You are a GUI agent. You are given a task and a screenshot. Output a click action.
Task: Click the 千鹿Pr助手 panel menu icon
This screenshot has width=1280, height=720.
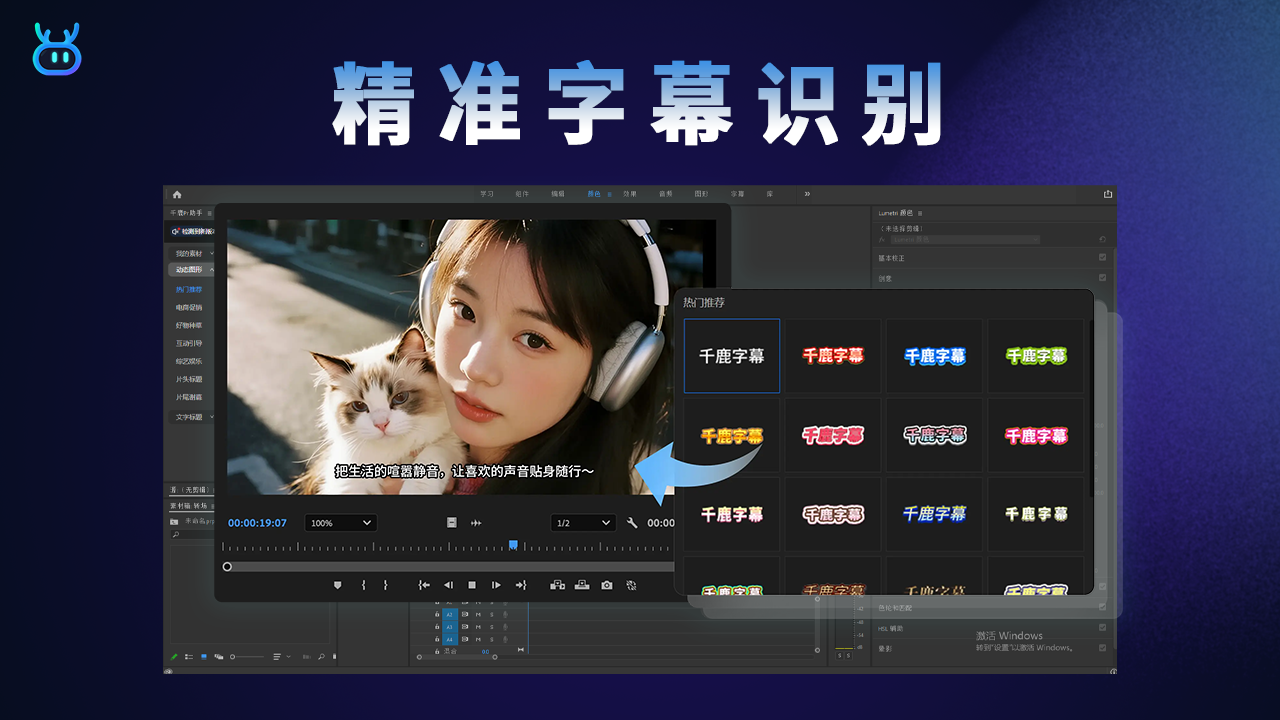click(x=209, y=213)
